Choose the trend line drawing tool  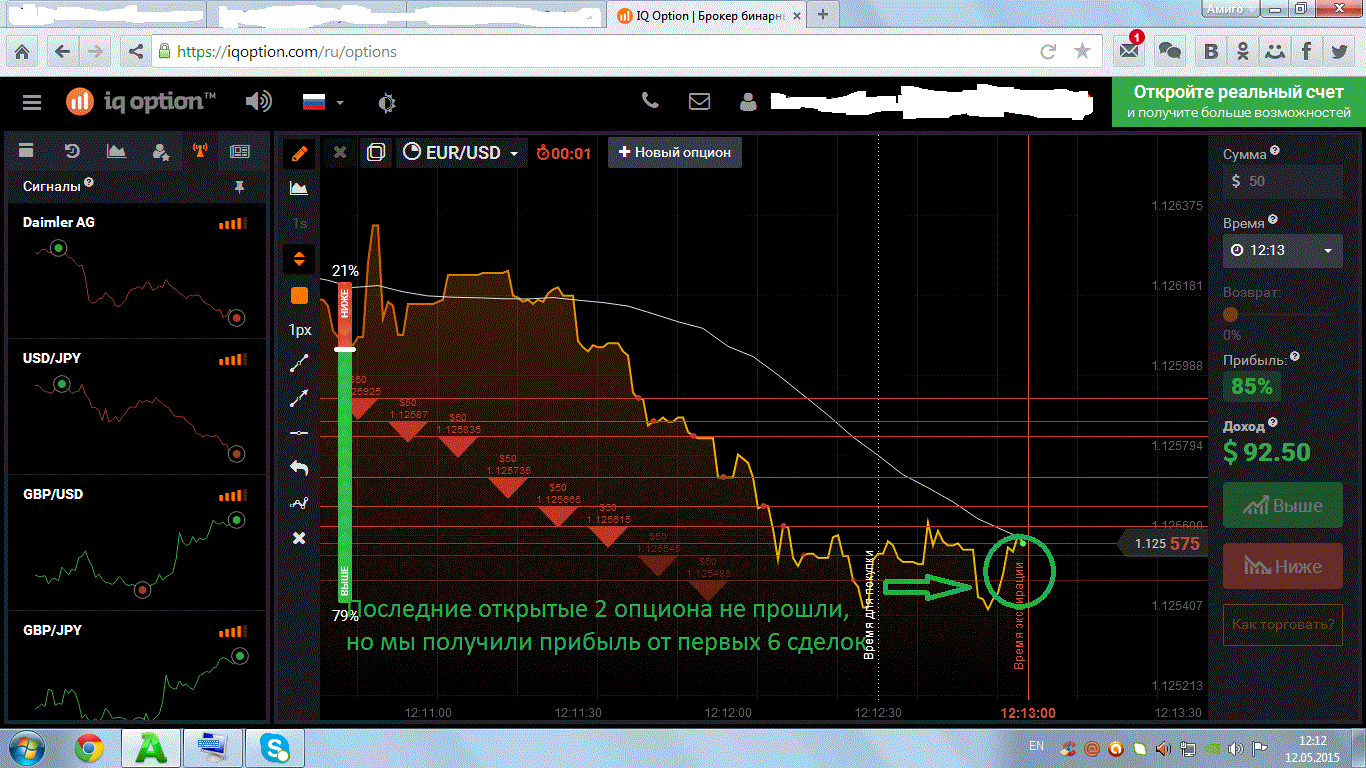(298, 363)
